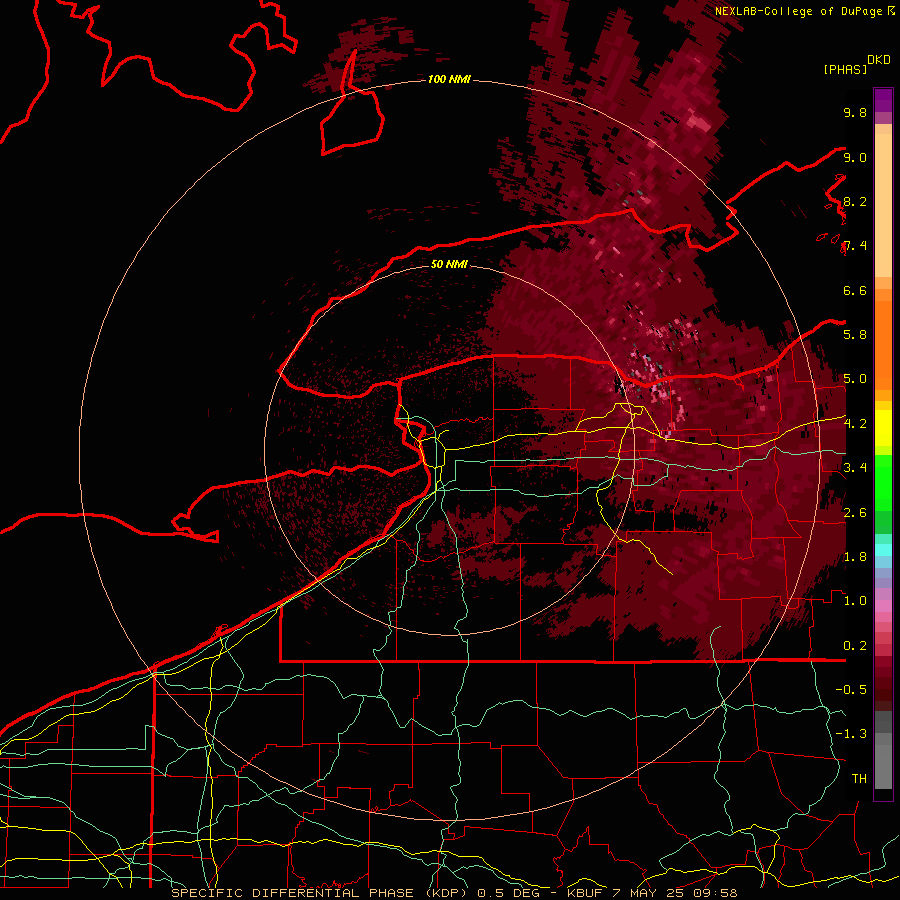Pick the bright green band of the color bar
Viewport: 900px width, 900px height.
pos(883,483)
